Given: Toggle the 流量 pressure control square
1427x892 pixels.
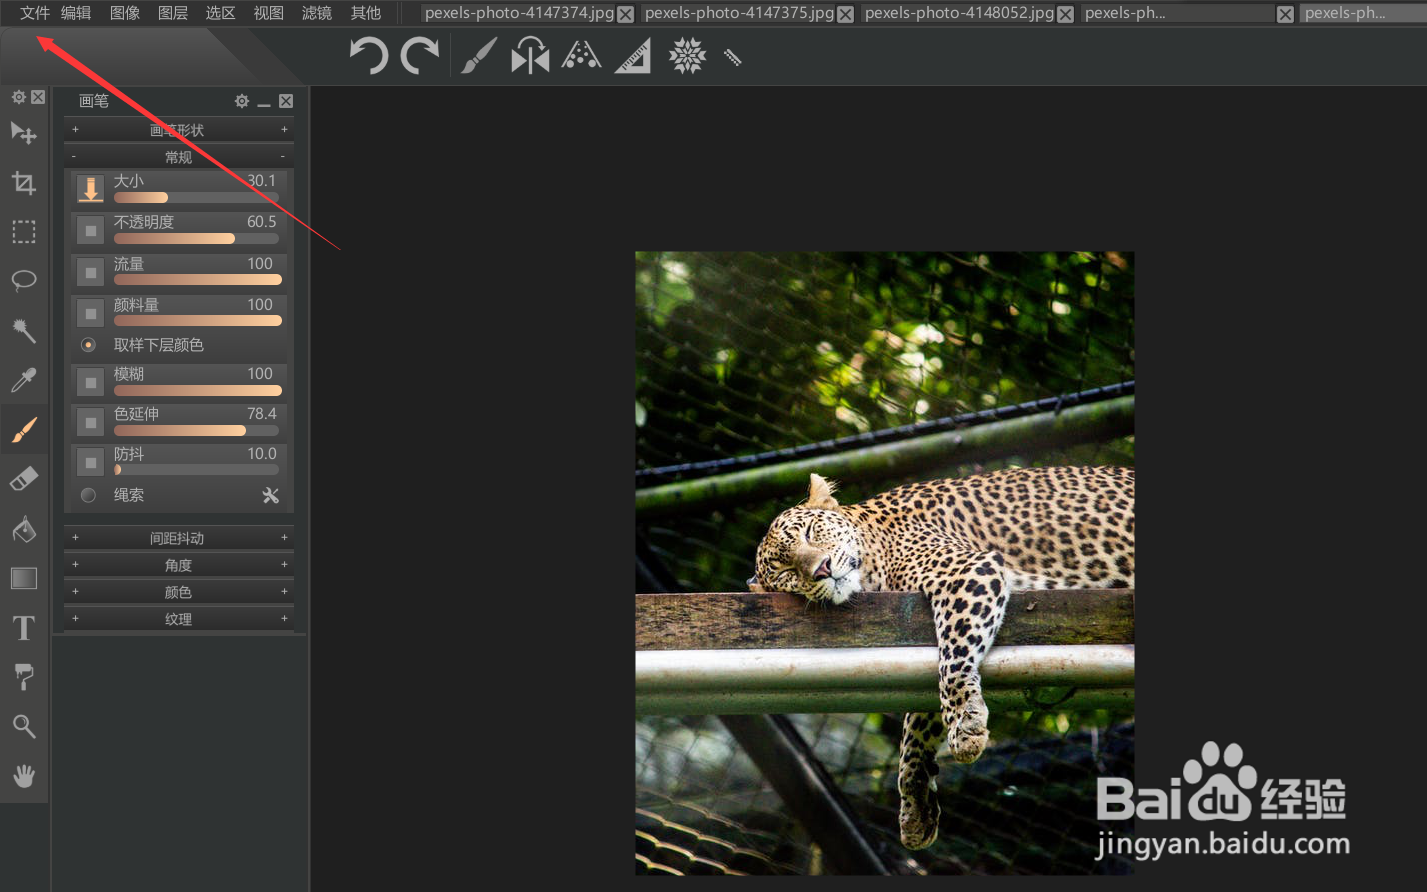Looking at the screenshot, I should pos(90,272).
